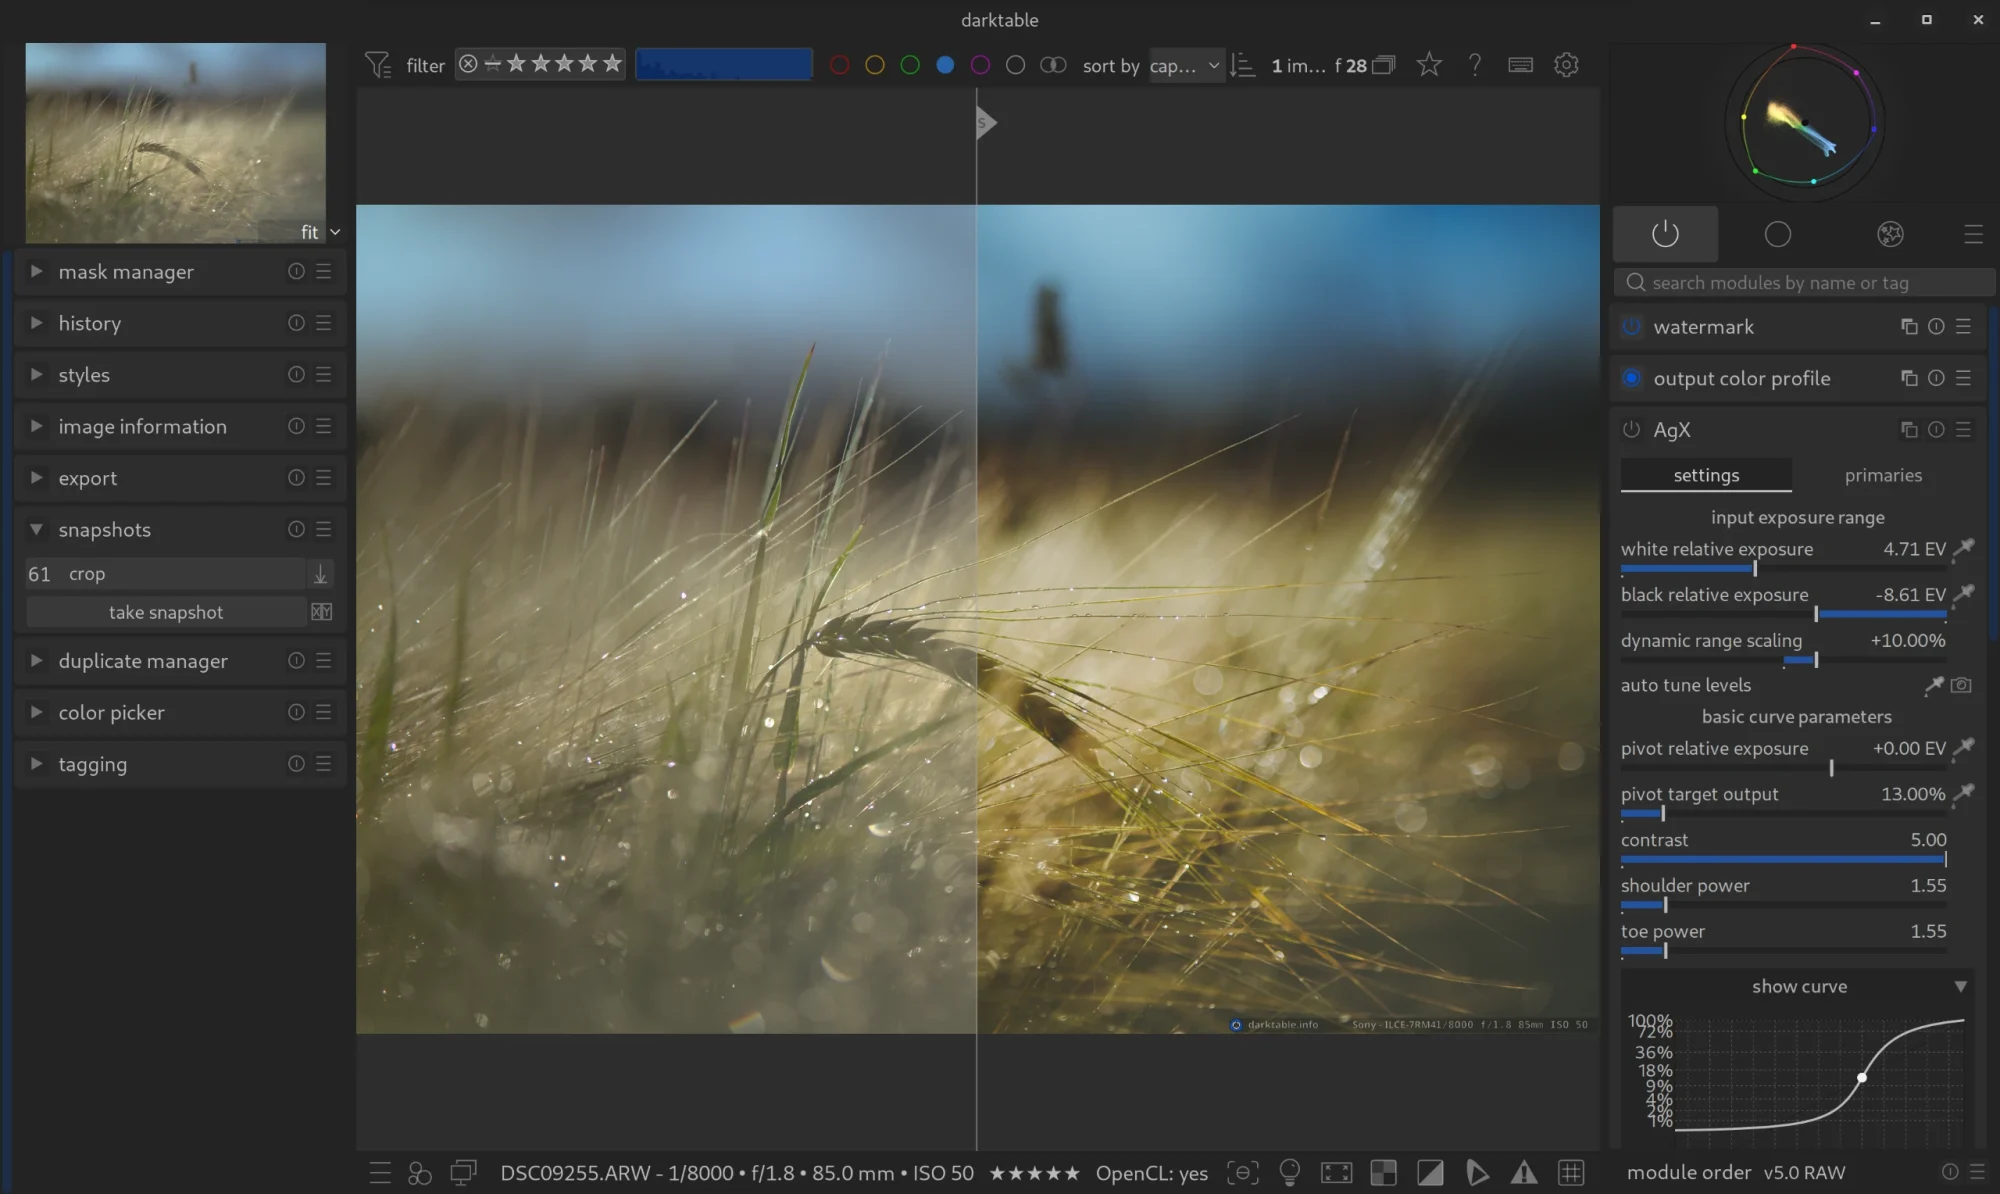Toggle guides and overlays grid icon
Screen dimensions: 2000x1194
[x=1571, y=1172]
